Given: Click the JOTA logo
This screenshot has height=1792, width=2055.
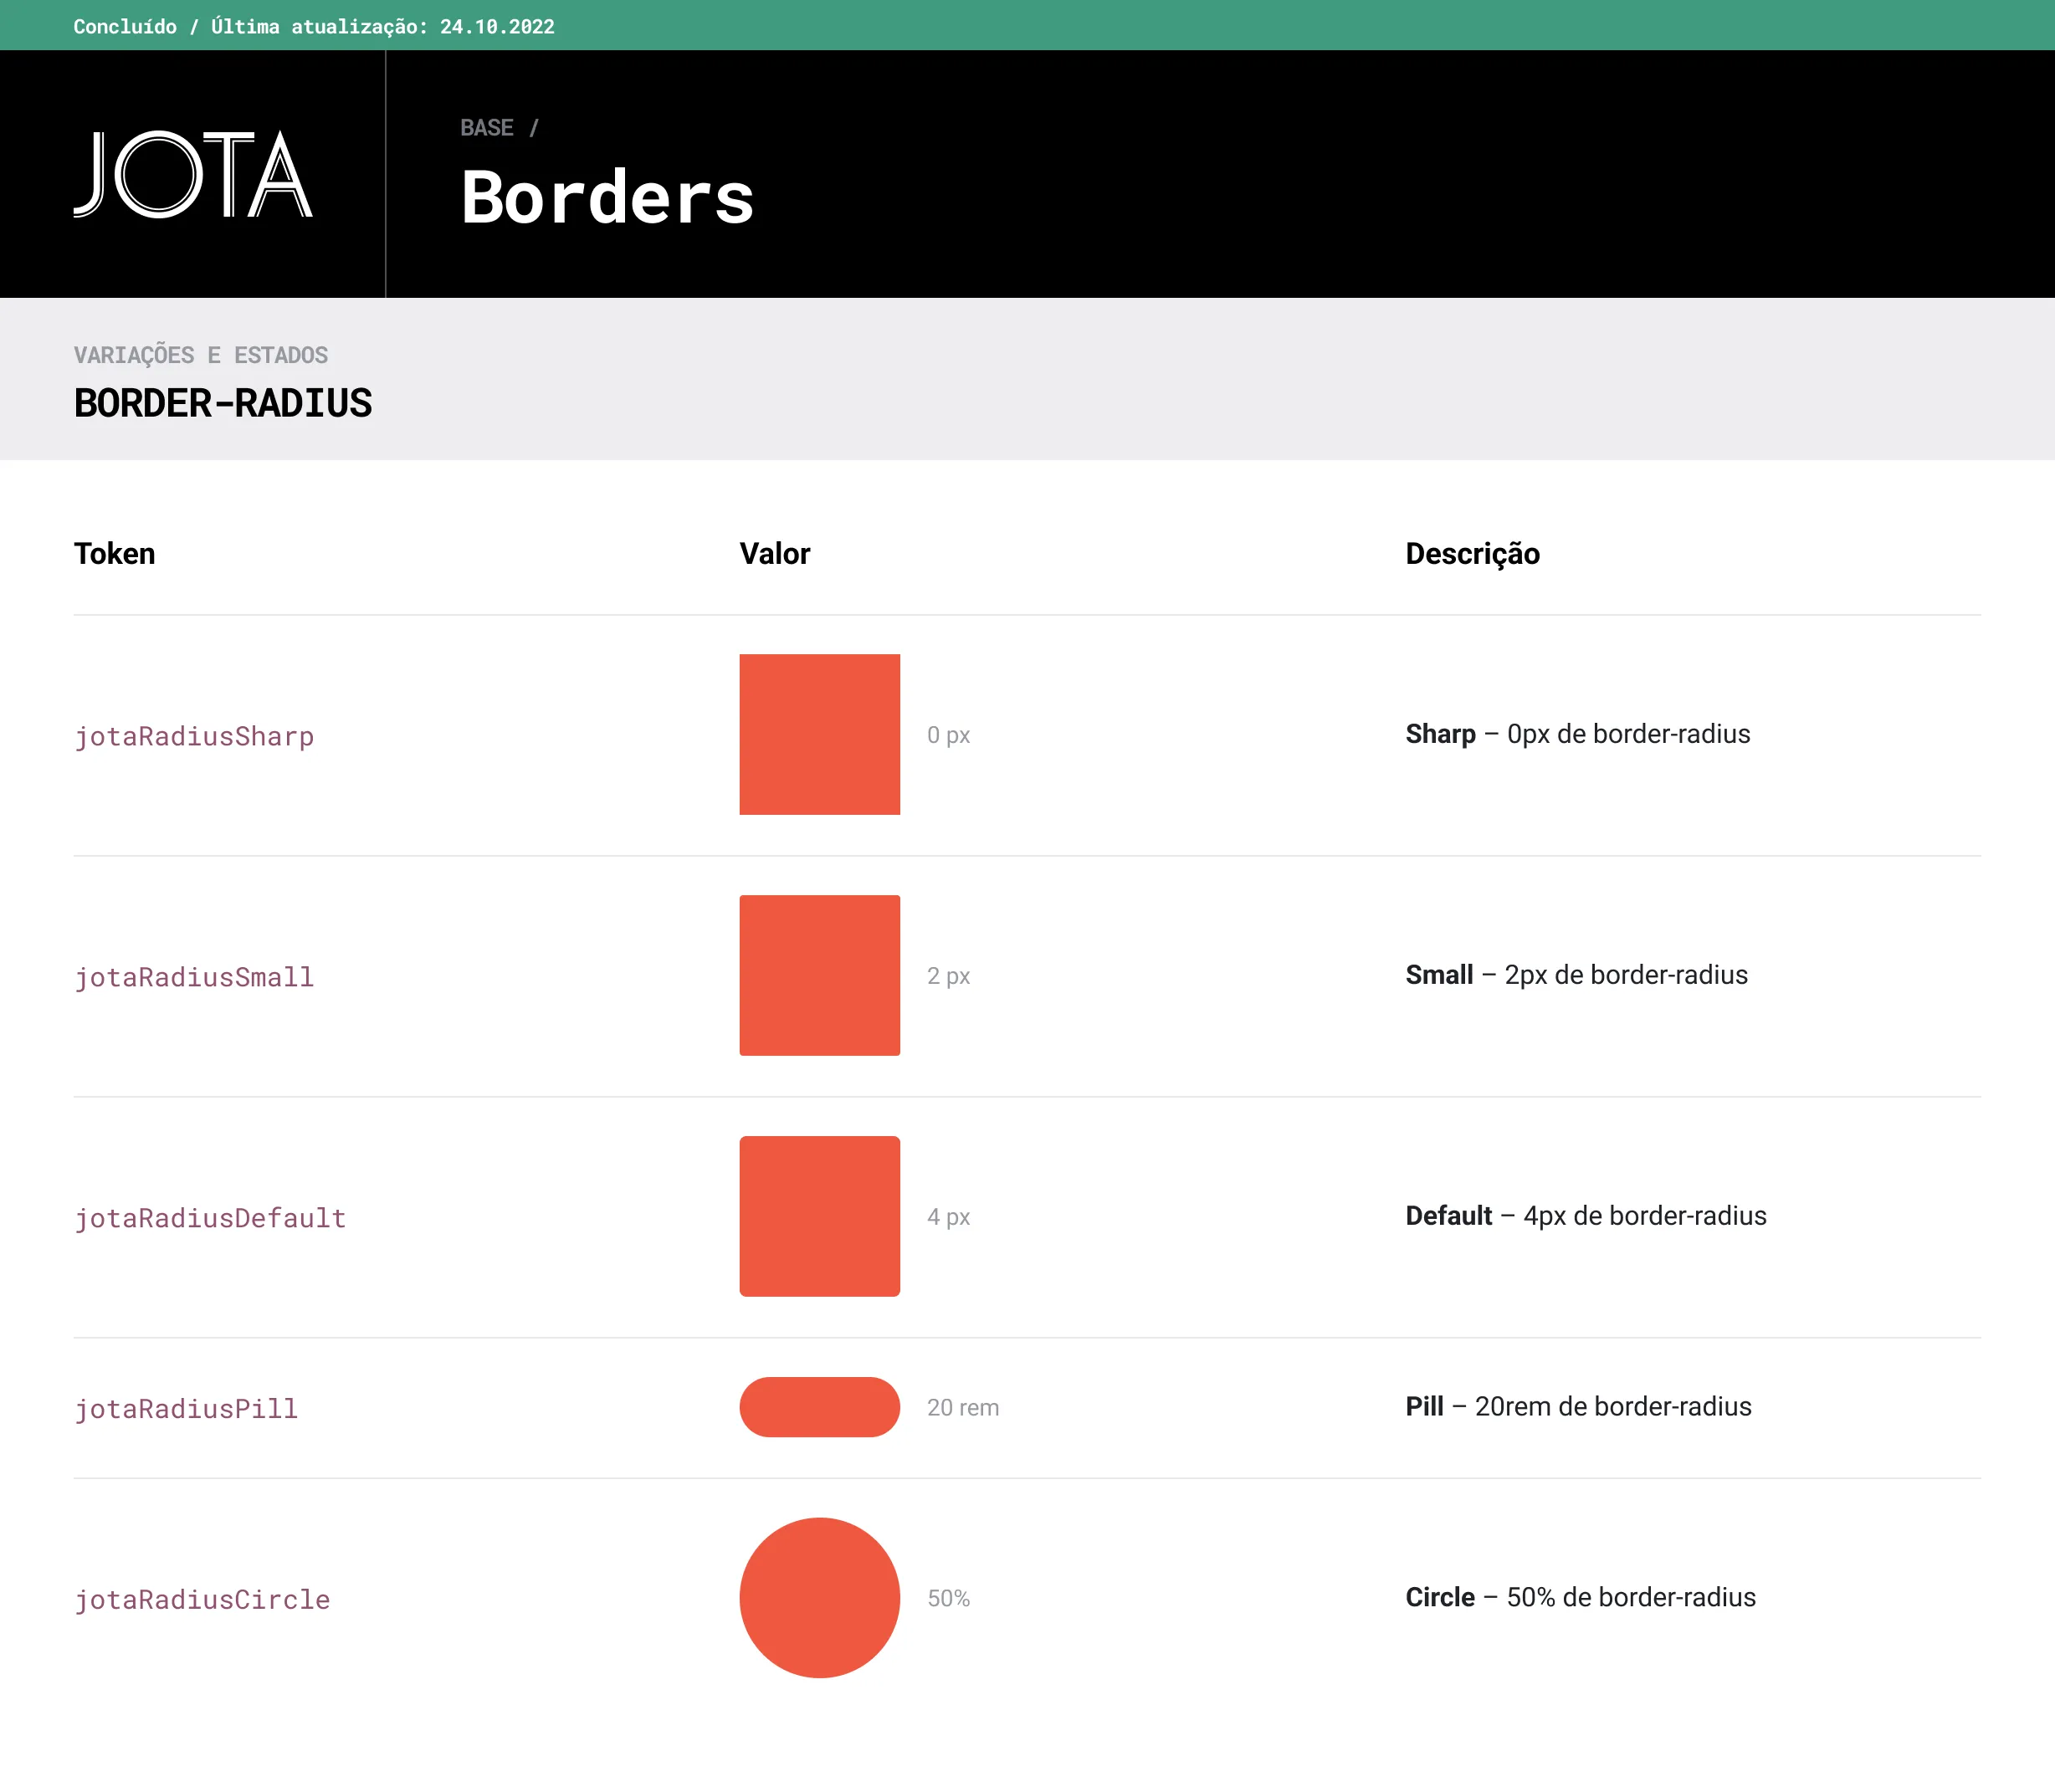Looking at the screenshot, I should [193, 174].
